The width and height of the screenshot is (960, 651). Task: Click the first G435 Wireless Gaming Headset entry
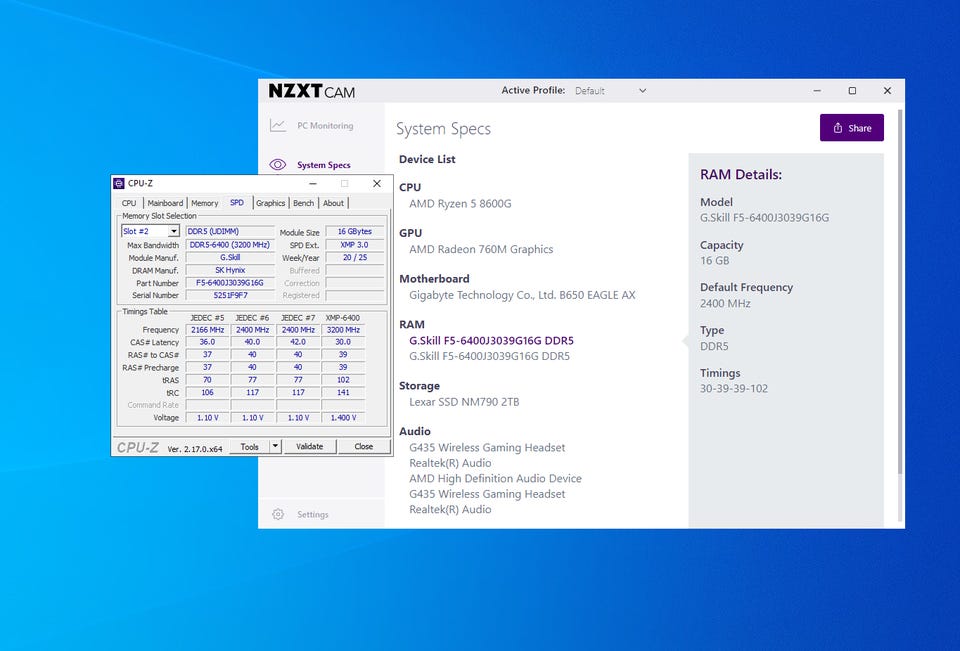(x=487, y=448)
